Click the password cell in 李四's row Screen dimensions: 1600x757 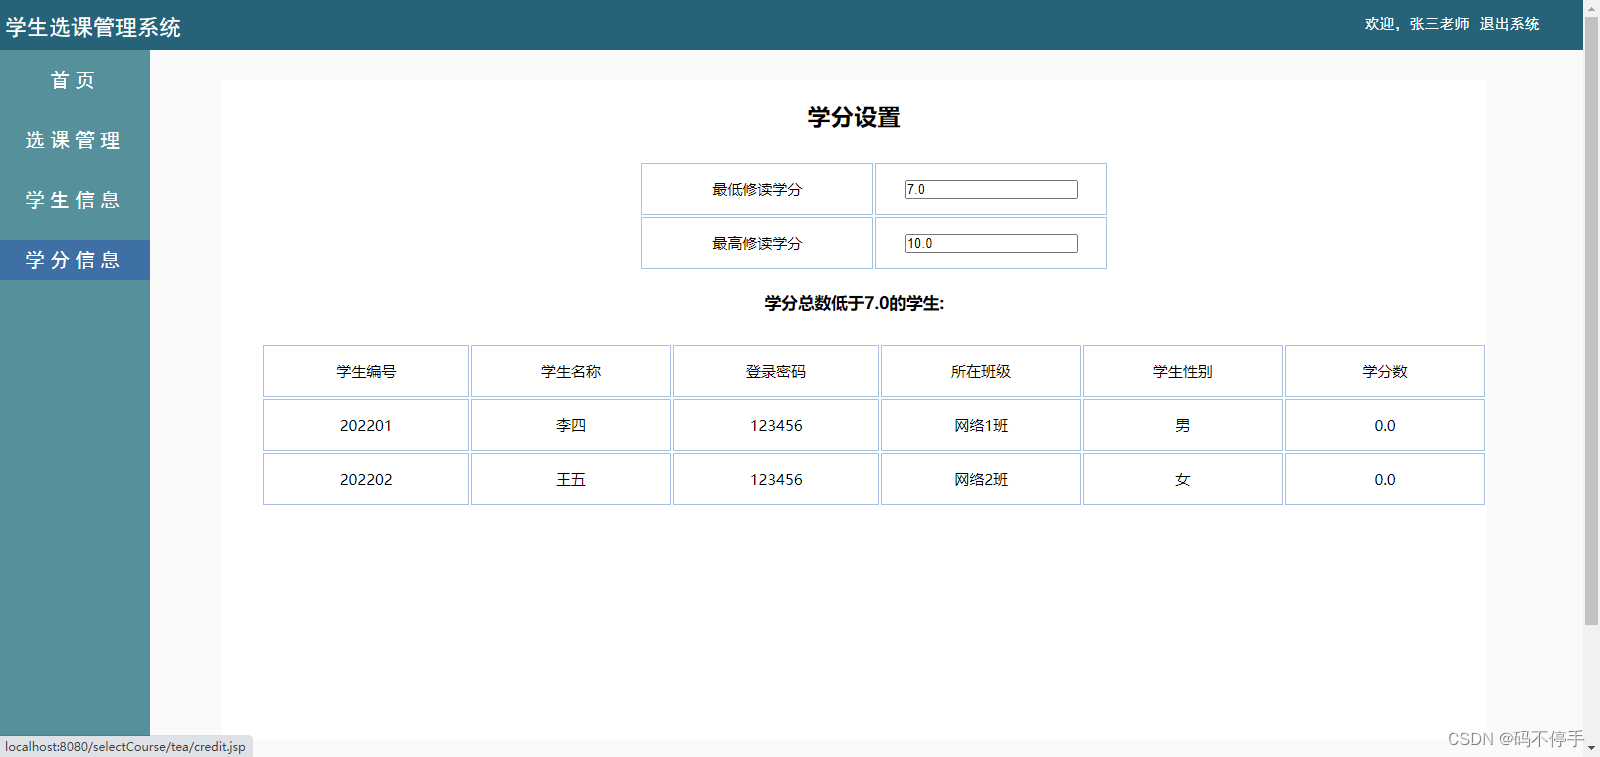coord(776,425)
